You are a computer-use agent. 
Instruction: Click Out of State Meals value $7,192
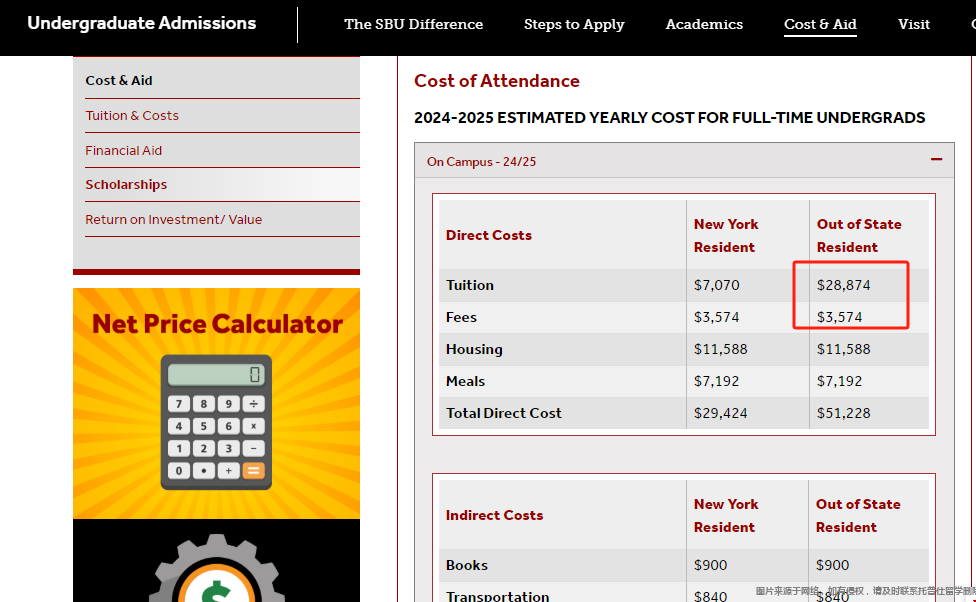click(840, 381)
